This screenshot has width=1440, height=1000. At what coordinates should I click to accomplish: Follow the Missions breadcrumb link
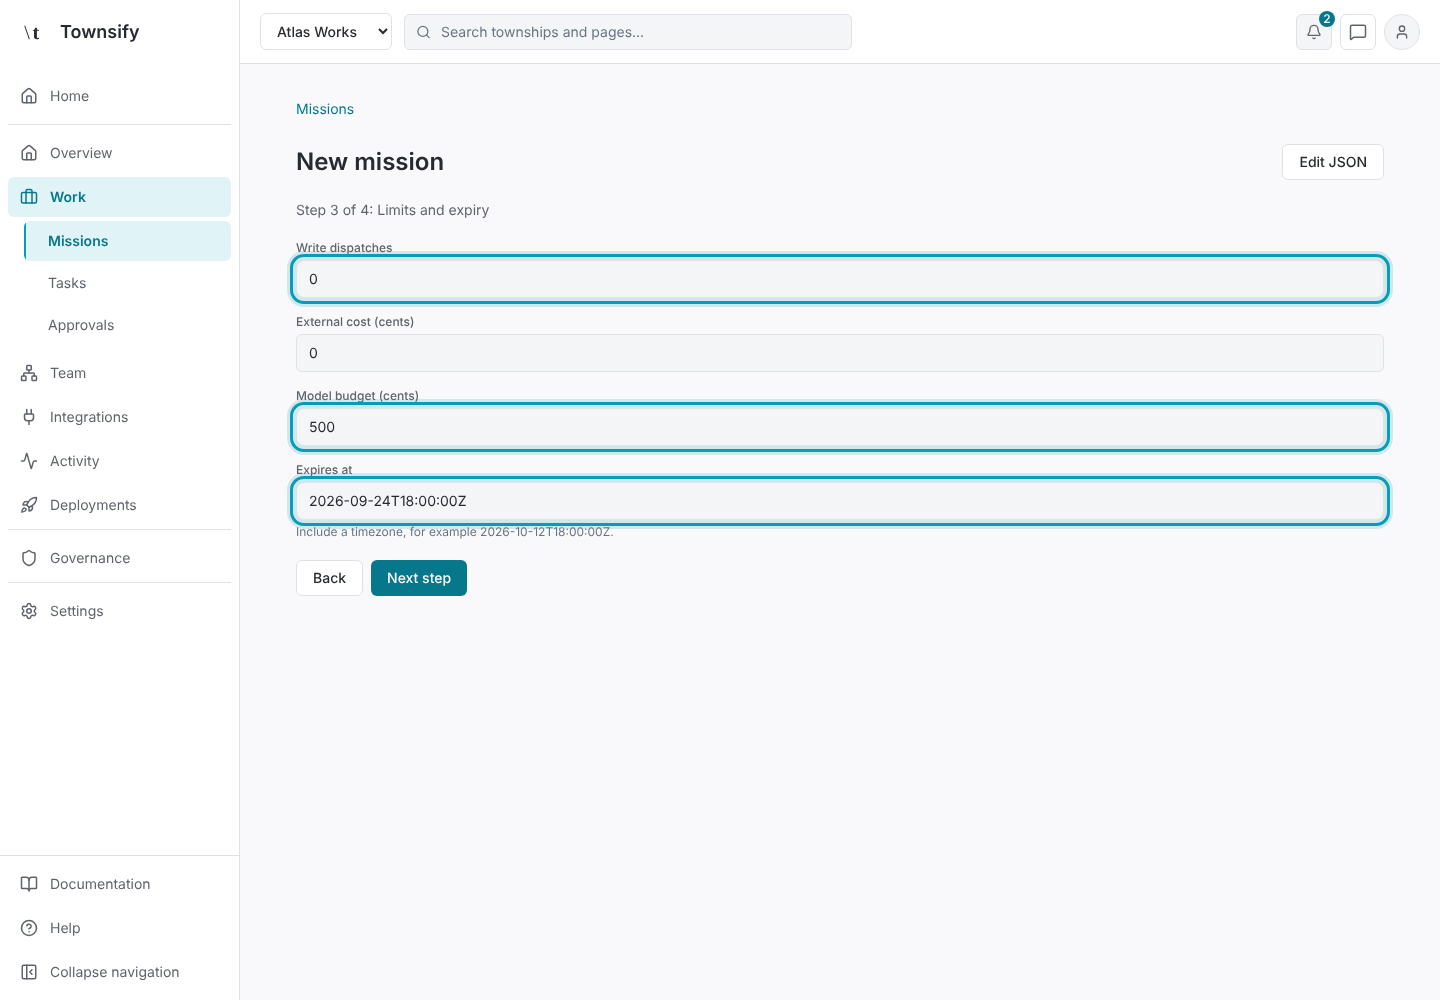click(325, 109)
